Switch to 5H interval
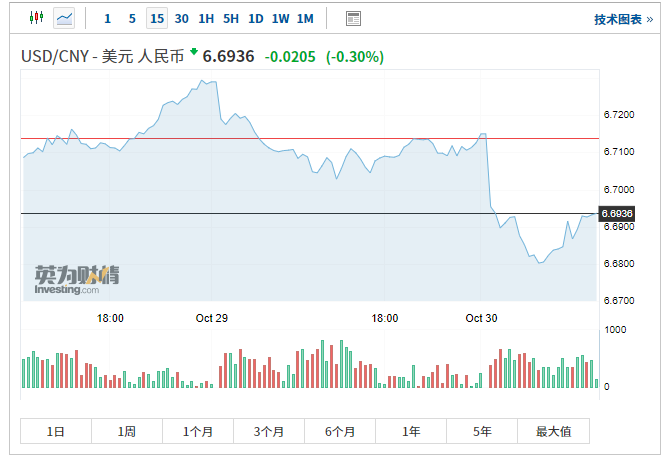This screenshot has width=665, height=461. click(x=231, y=18)
